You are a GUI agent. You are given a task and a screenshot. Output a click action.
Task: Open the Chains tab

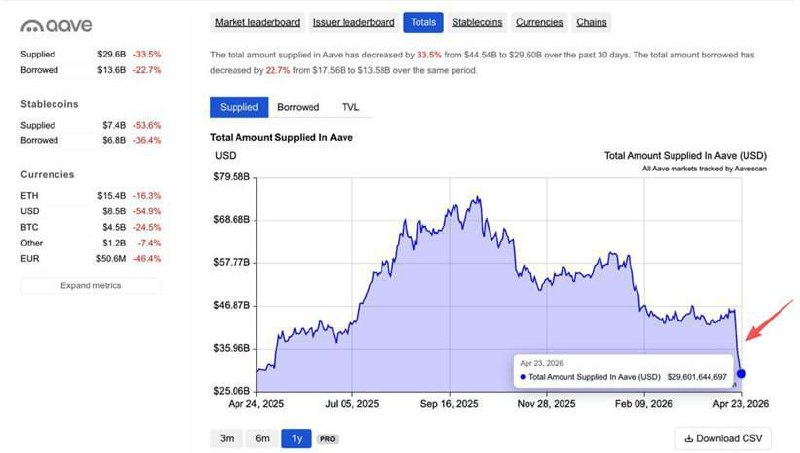(x=591, y=22)
